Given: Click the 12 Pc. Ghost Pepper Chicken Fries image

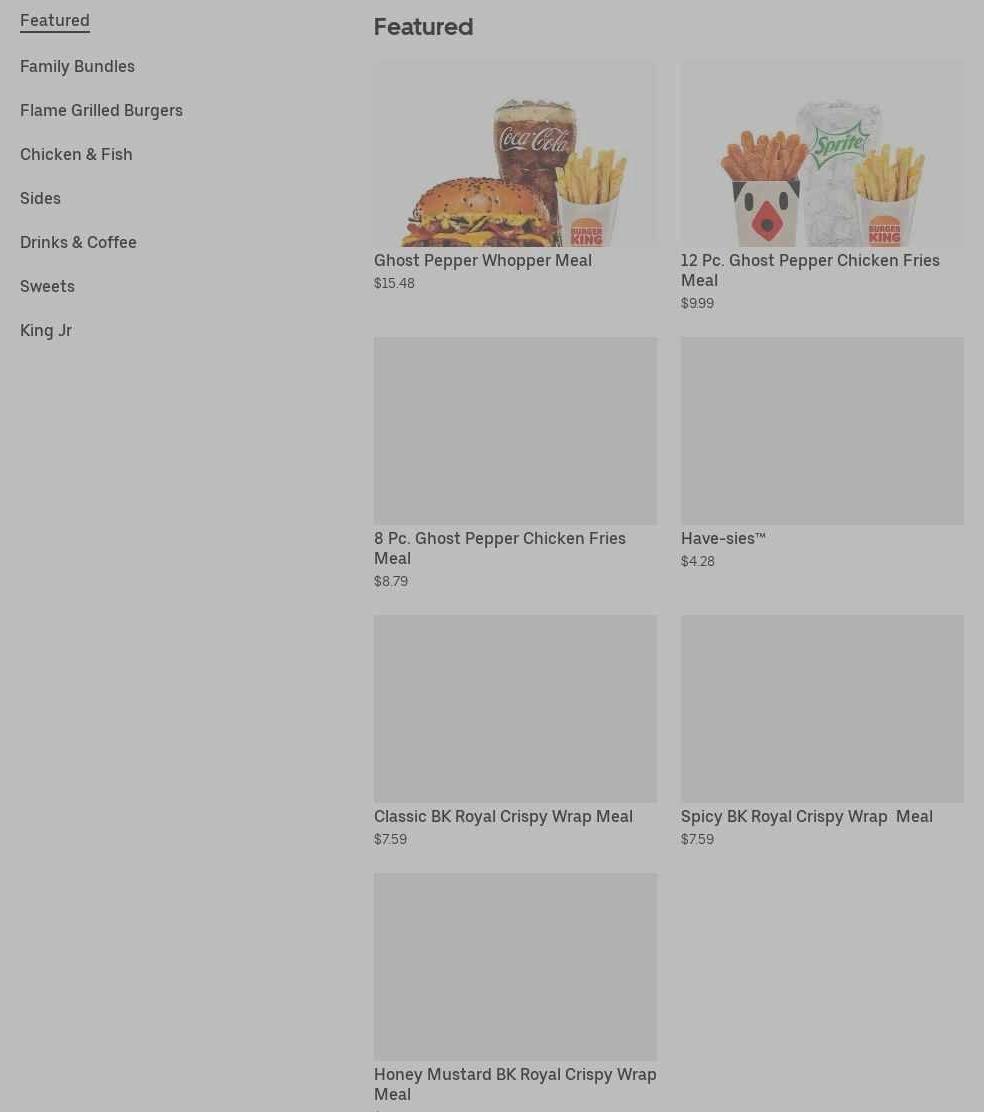Looking at the screenshot, I should (x=822, y=153).
